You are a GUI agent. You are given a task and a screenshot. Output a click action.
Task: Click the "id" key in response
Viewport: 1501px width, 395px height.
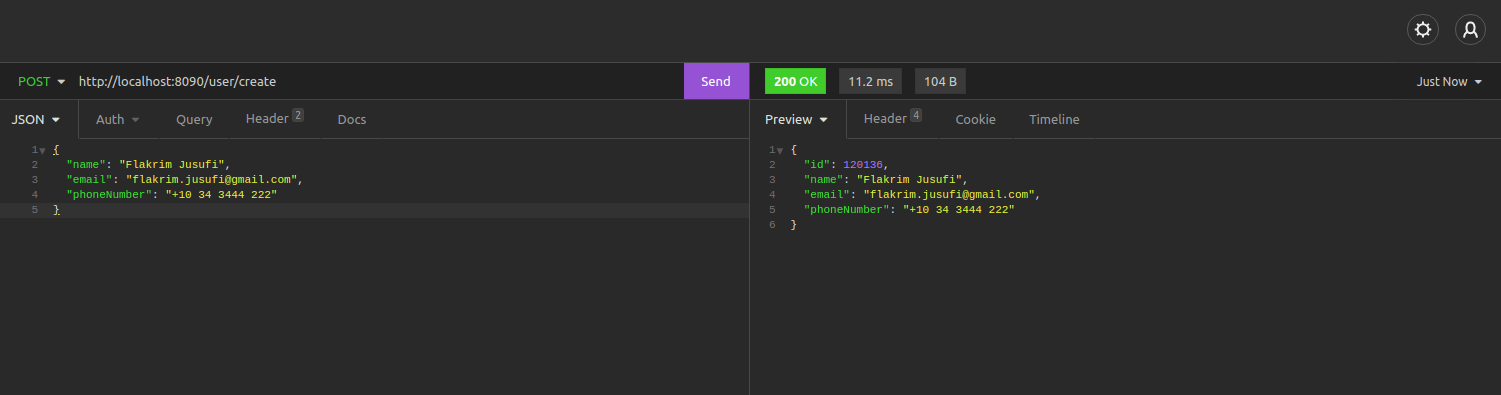tap(817, 164)
